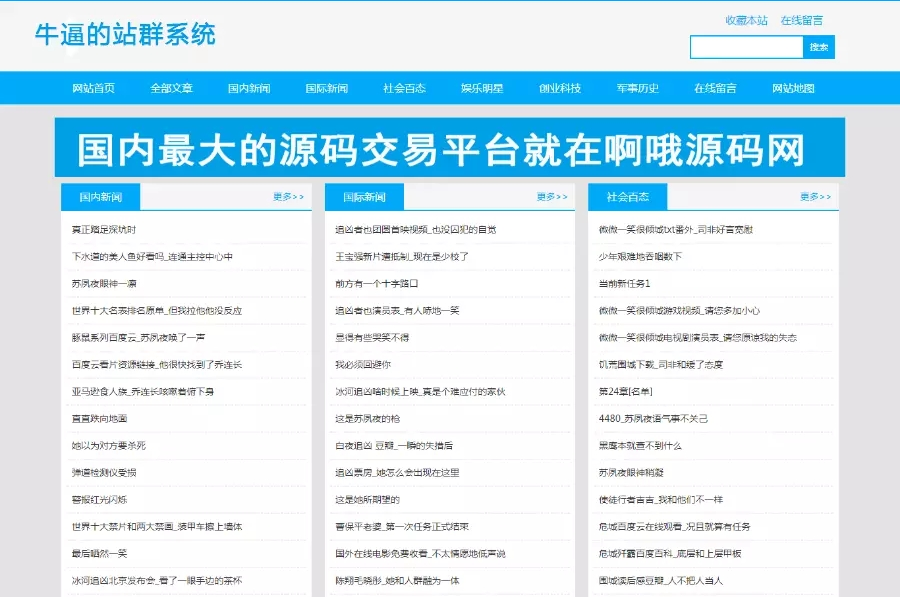This screenshot has height=597, width=900.
Task: Open article 显得有些哭笑不得
Action: [x=372, y=338]
